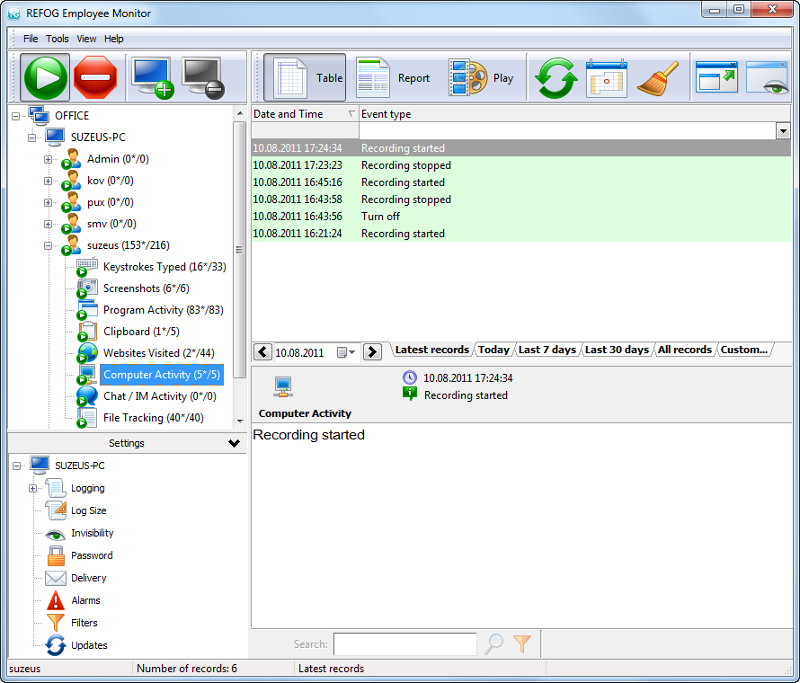Open Delivery settings
The width and height of the screenshot is (800, 683).
coord(89,578)
